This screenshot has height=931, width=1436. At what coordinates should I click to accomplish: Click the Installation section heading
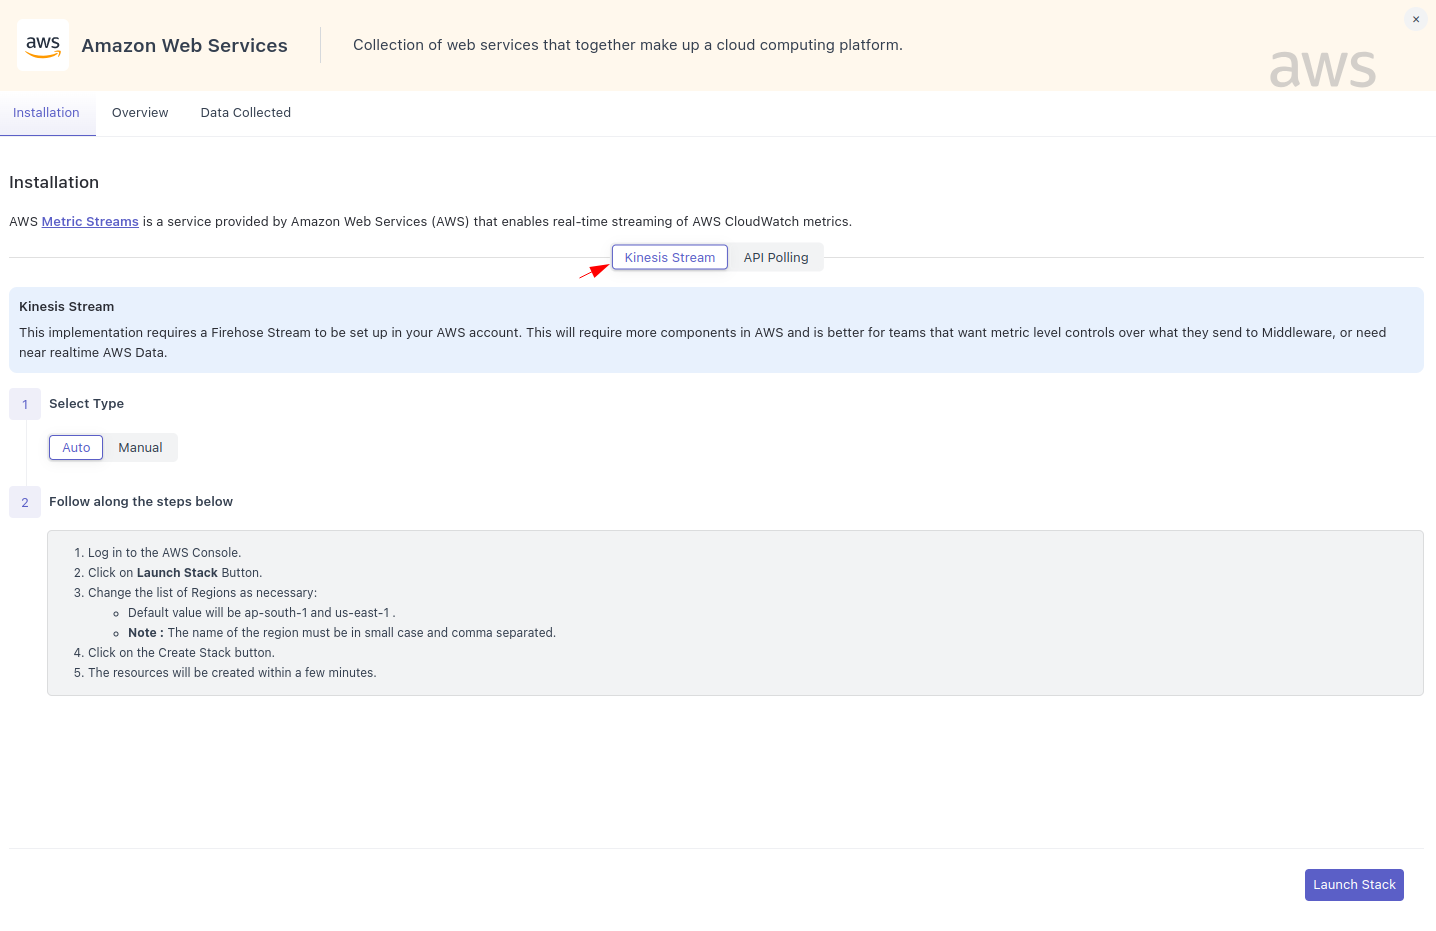tap(54, 183)
